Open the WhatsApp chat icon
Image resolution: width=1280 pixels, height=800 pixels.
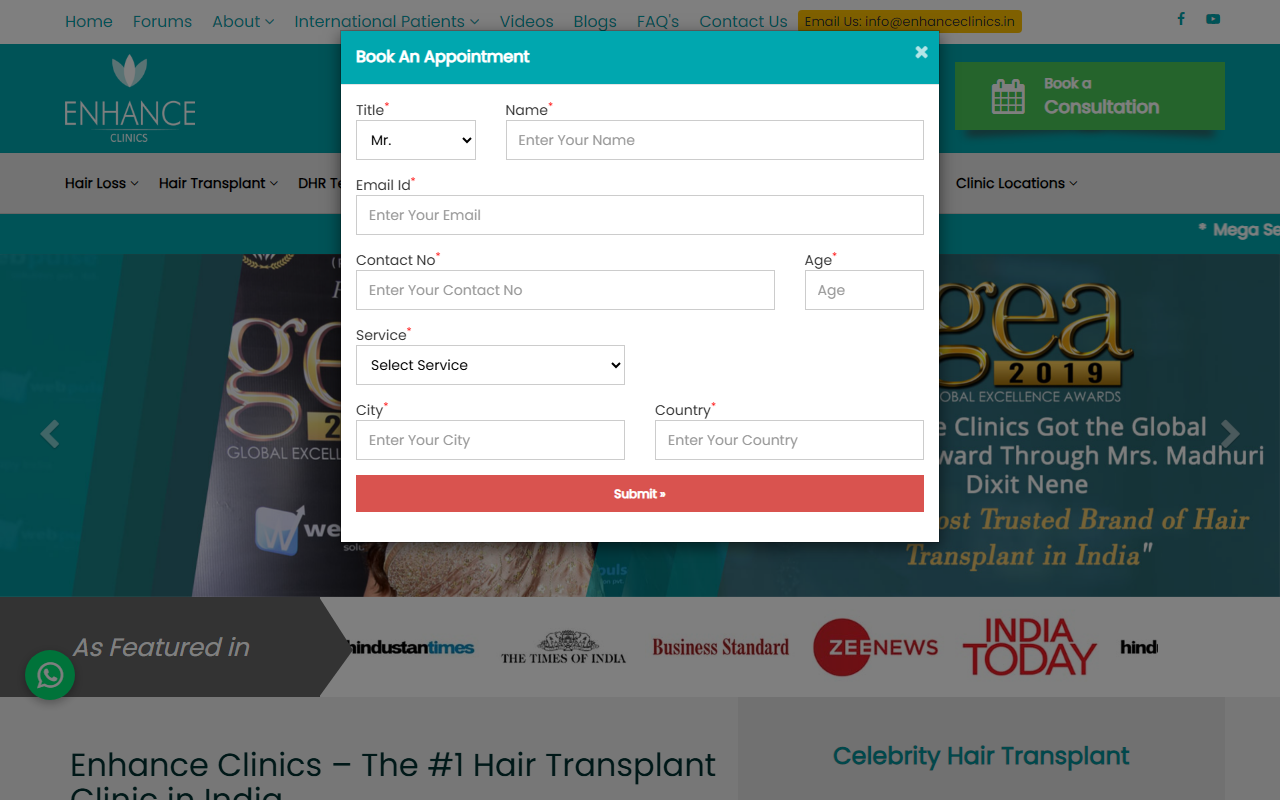point(50,676)
